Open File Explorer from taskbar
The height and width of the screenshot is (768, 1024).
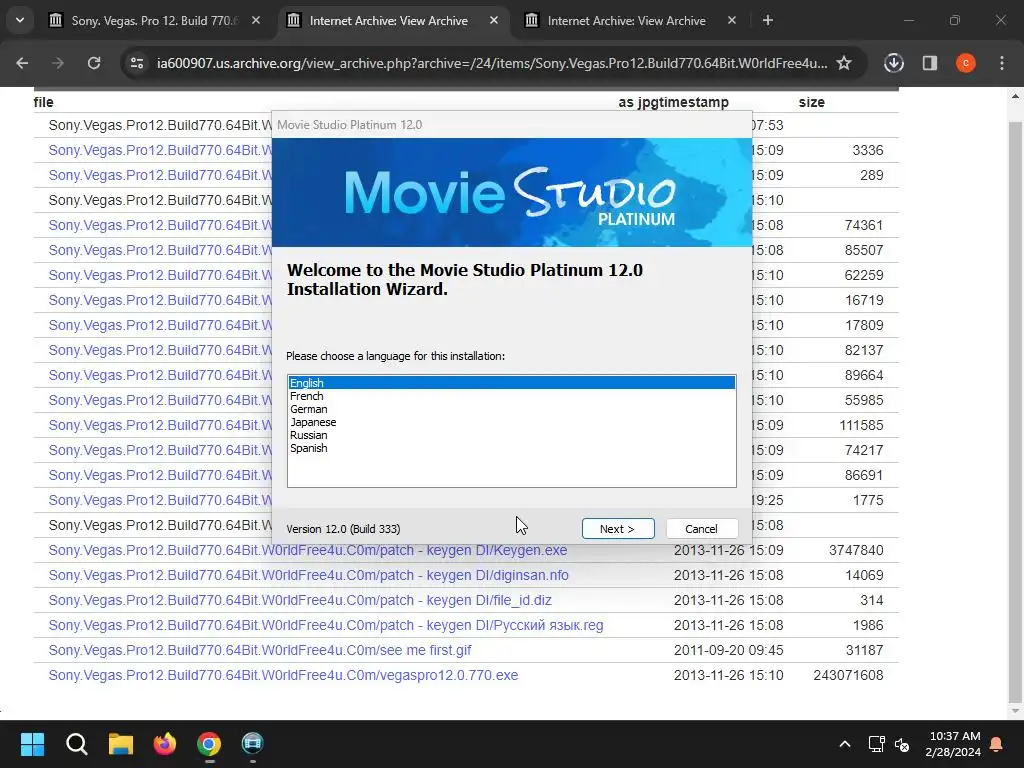point(121,744)
